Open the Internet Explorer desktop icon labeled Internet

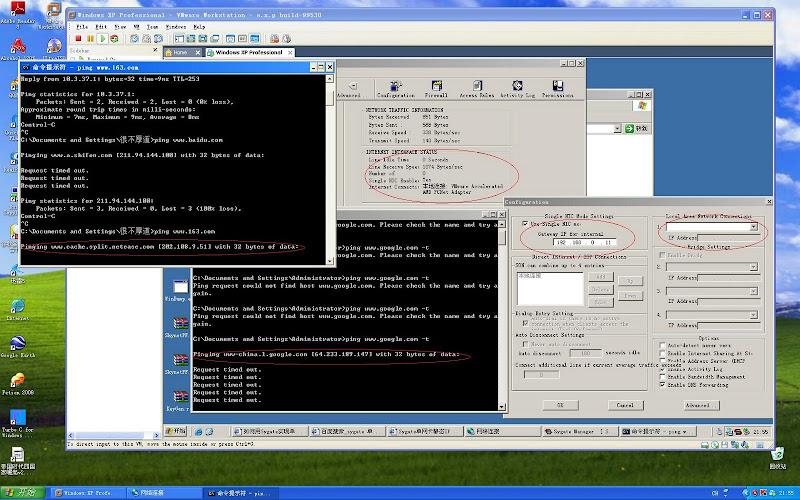[x=18, y=309]
